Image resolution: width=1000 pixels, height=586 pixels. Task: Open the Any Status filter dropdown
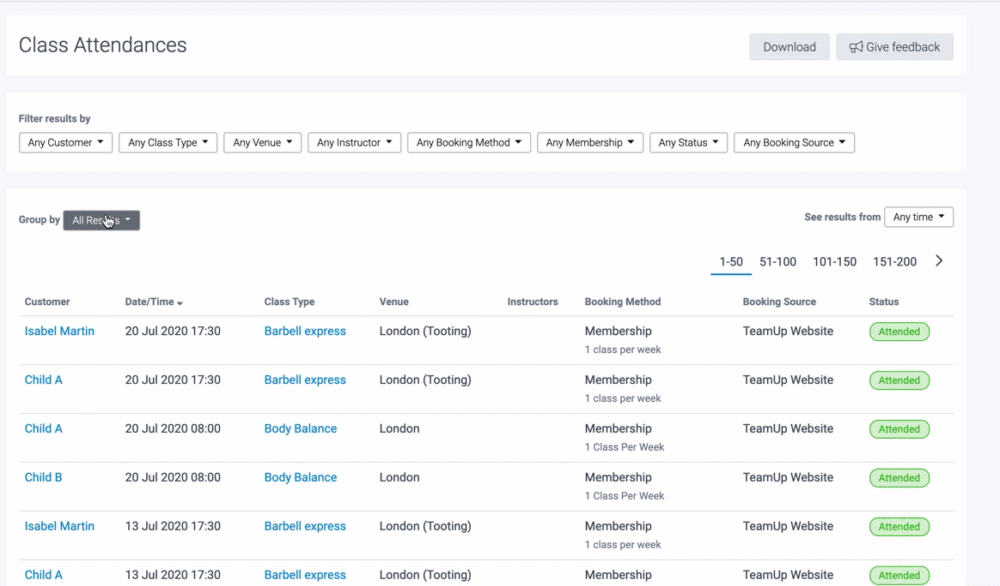687,143
